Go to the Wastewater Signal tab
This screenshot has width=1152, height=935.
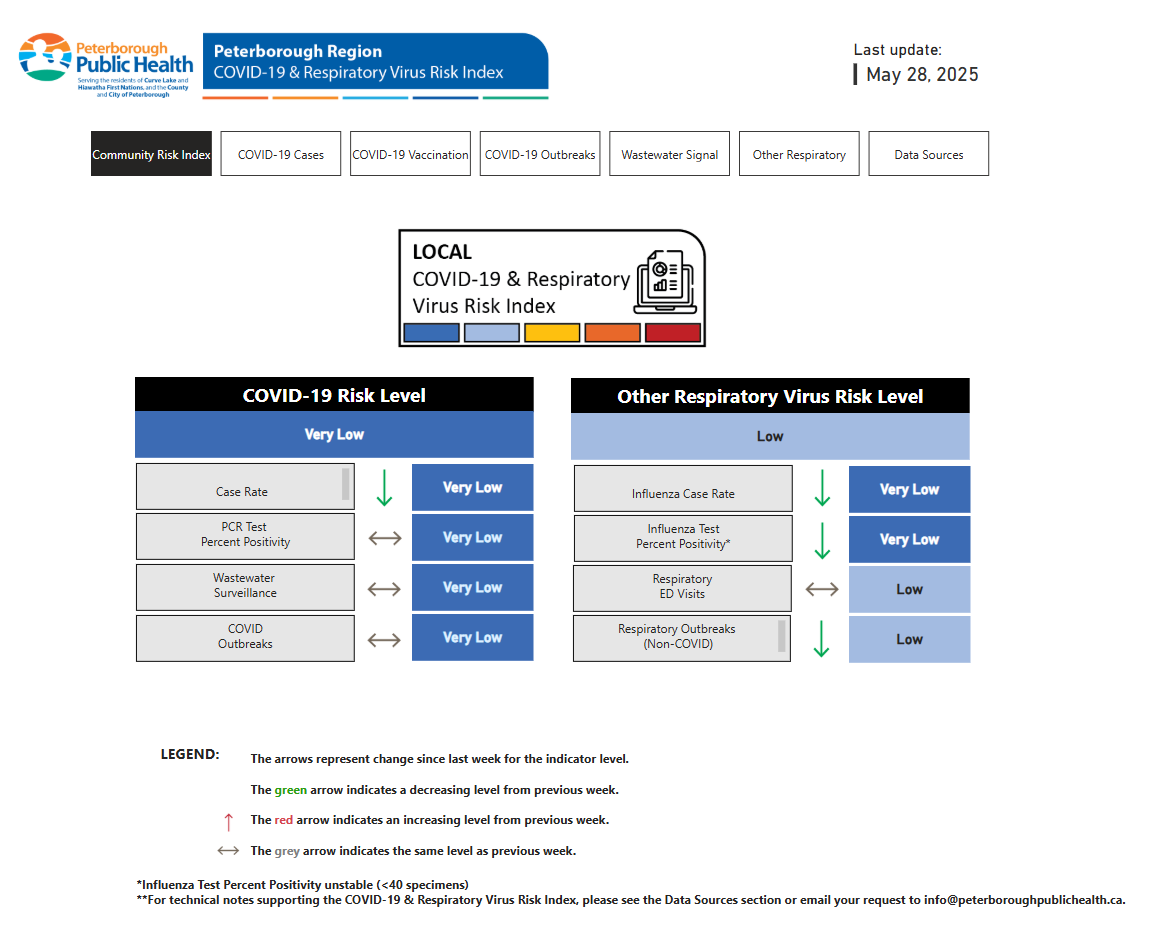pos(669,154)
